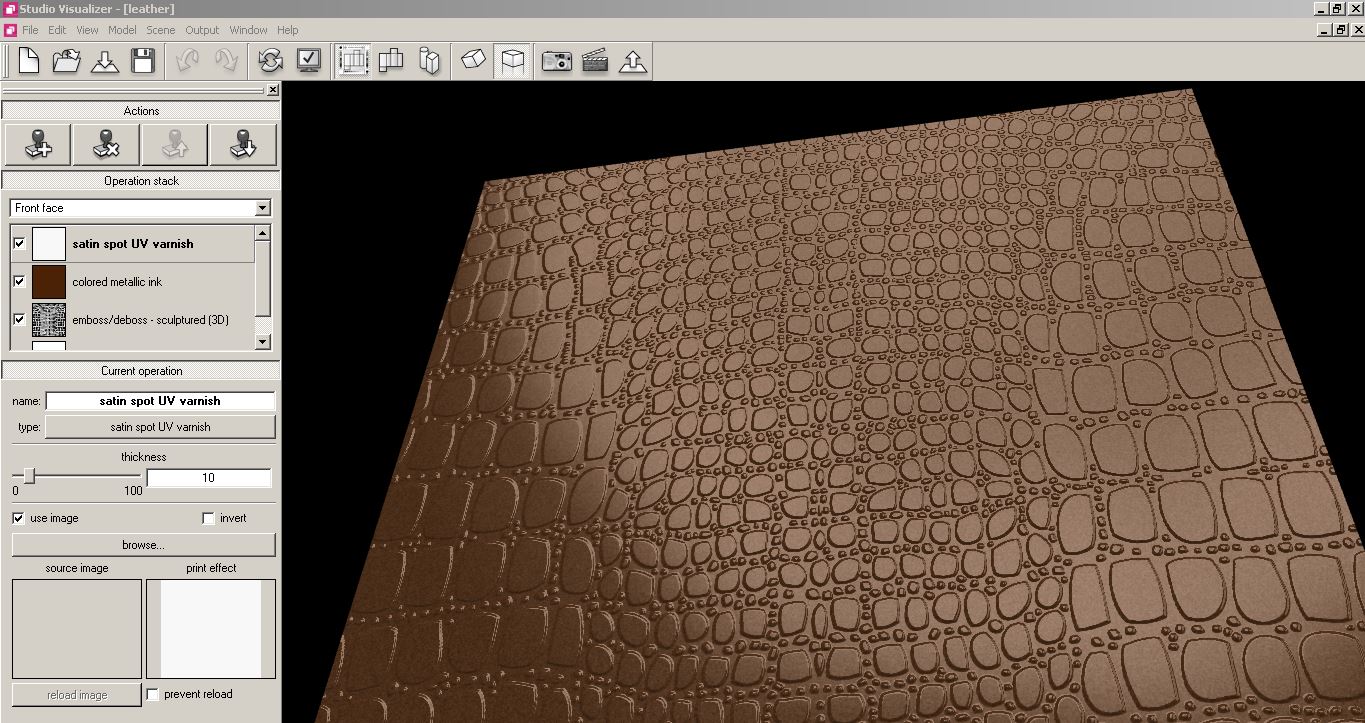The height and width of the screenshot is (723, 1365).
Task: Open the File menu
Action: 30,30
